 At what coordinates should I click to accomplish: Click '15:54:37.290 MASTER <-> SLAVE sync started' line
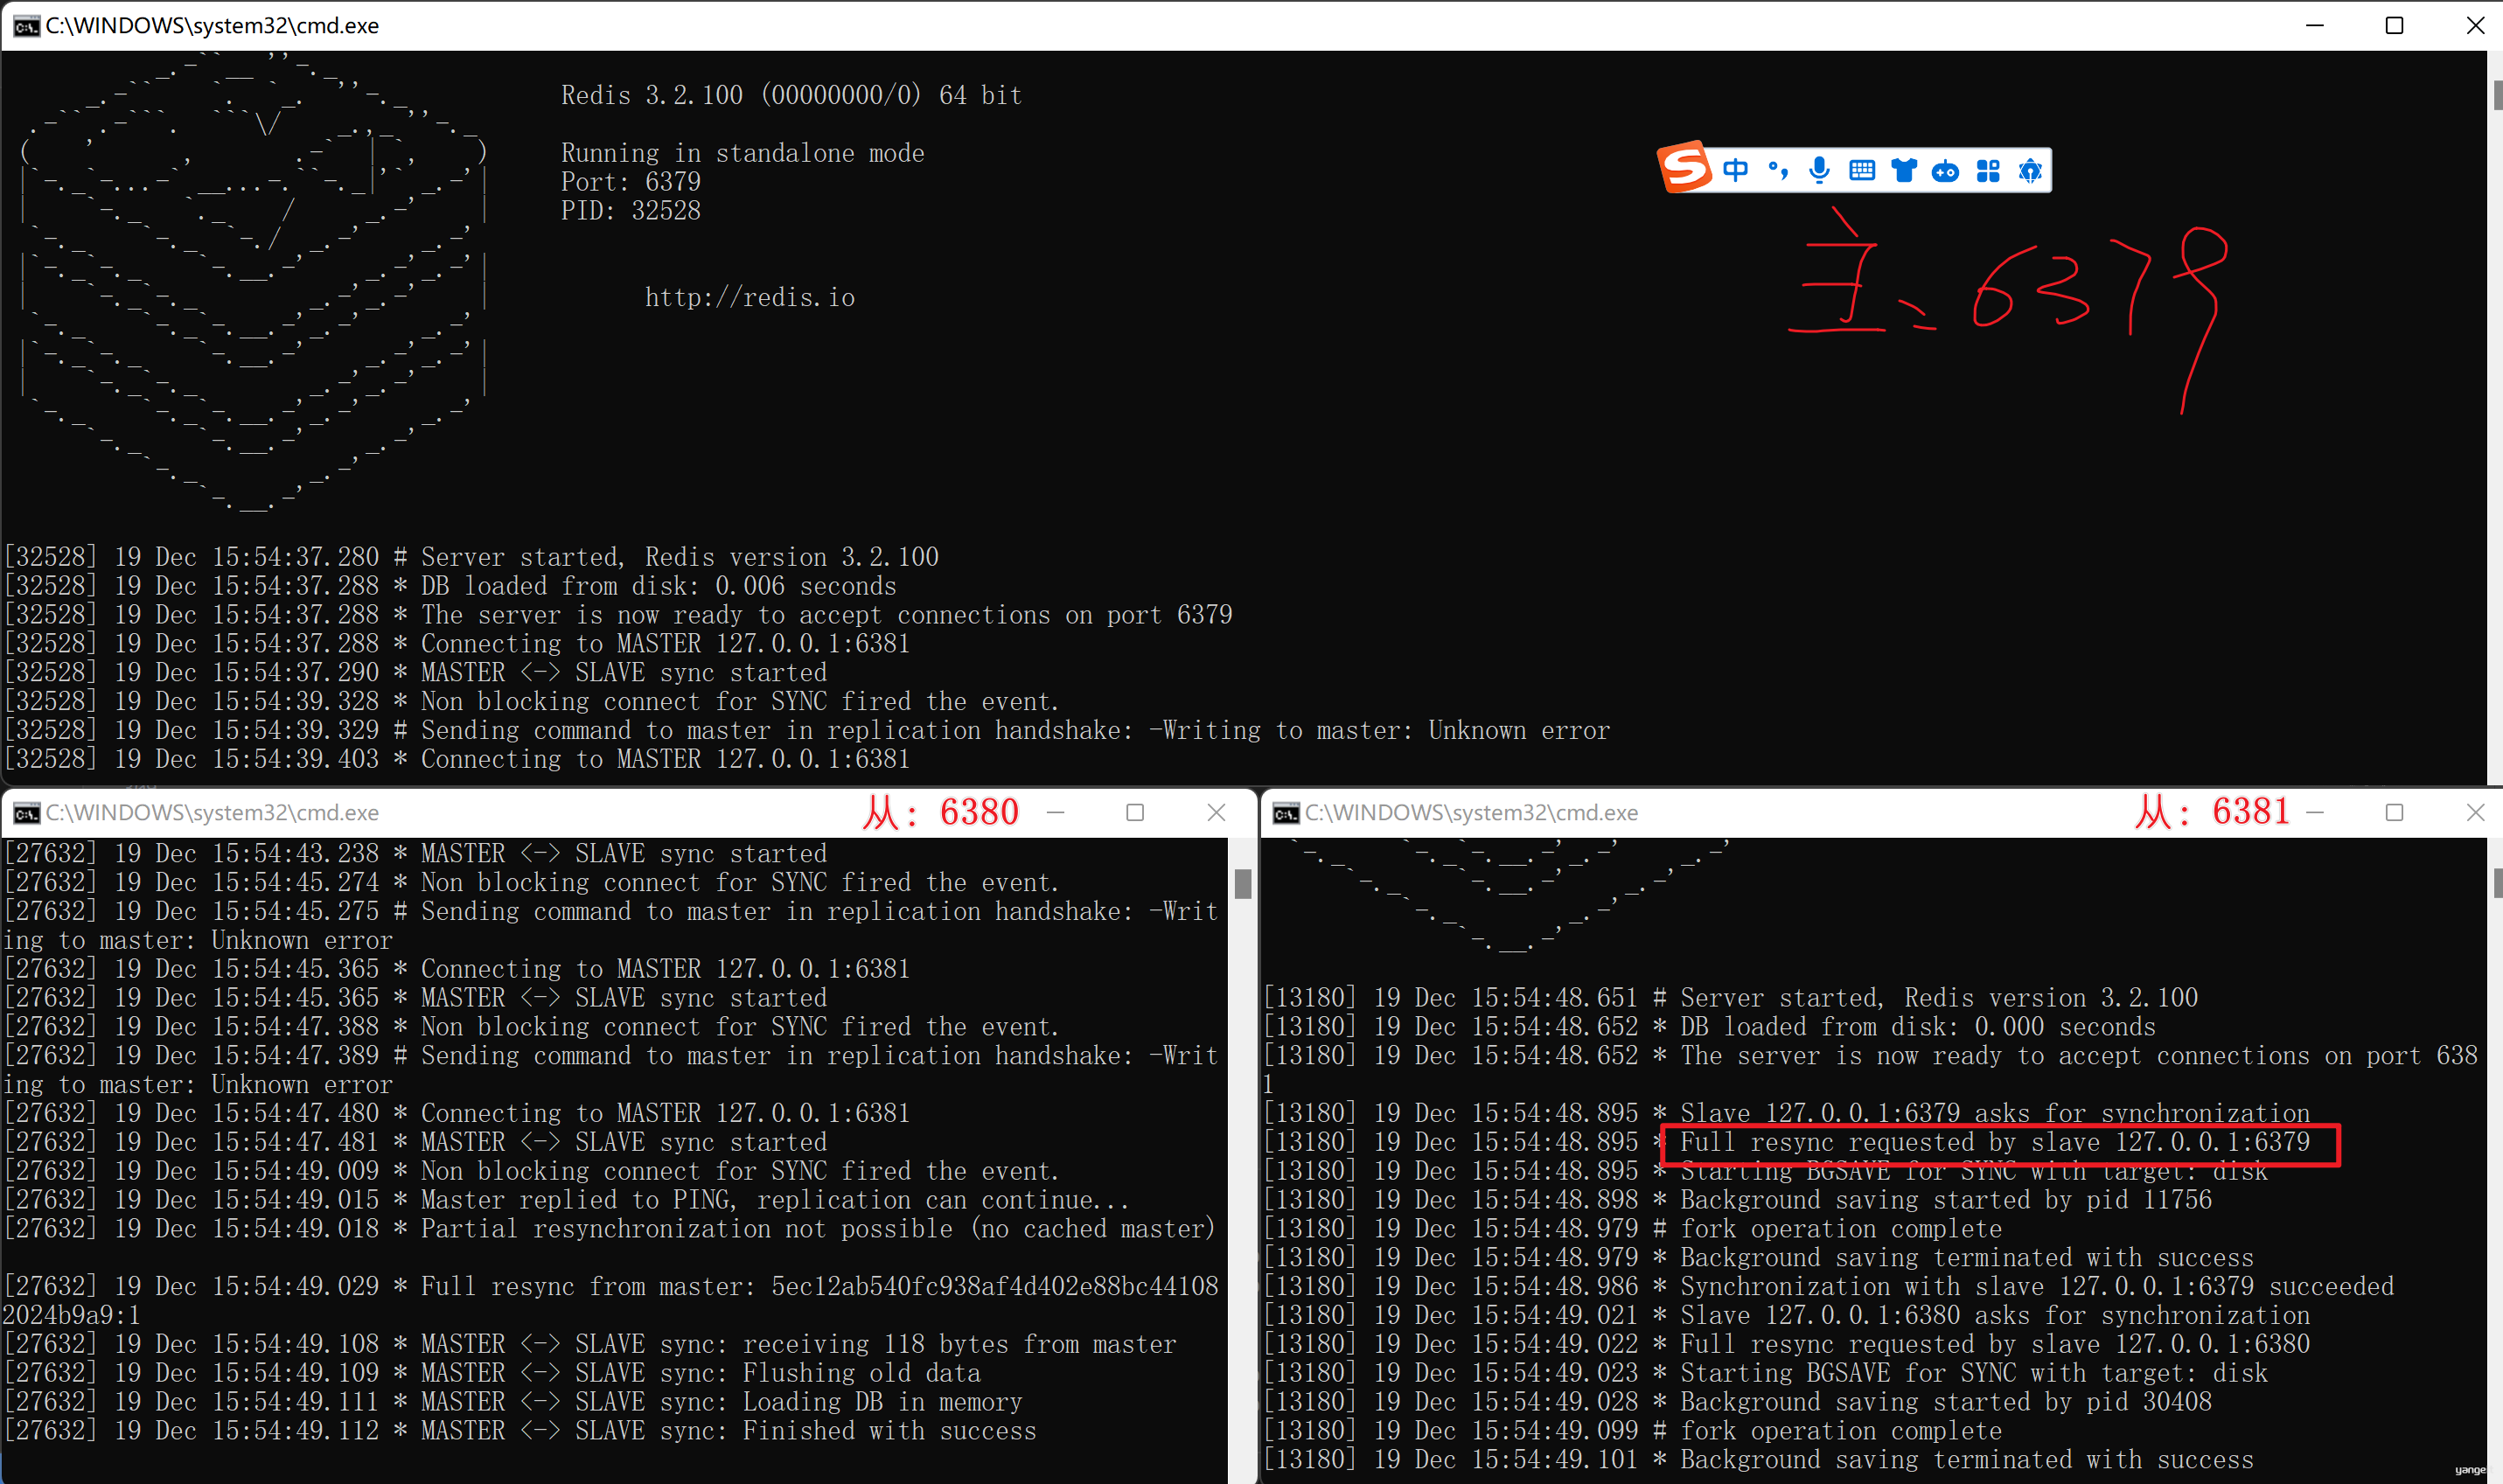click(415, 673)
